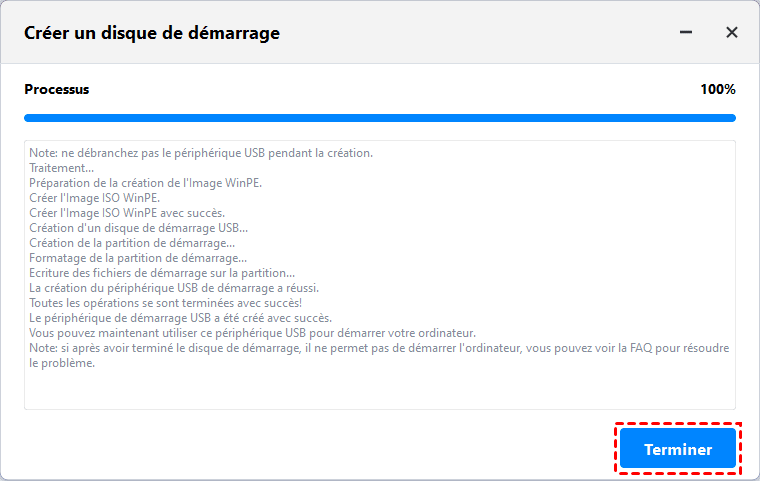Click the "Traitement..." log line

(62, 168)
